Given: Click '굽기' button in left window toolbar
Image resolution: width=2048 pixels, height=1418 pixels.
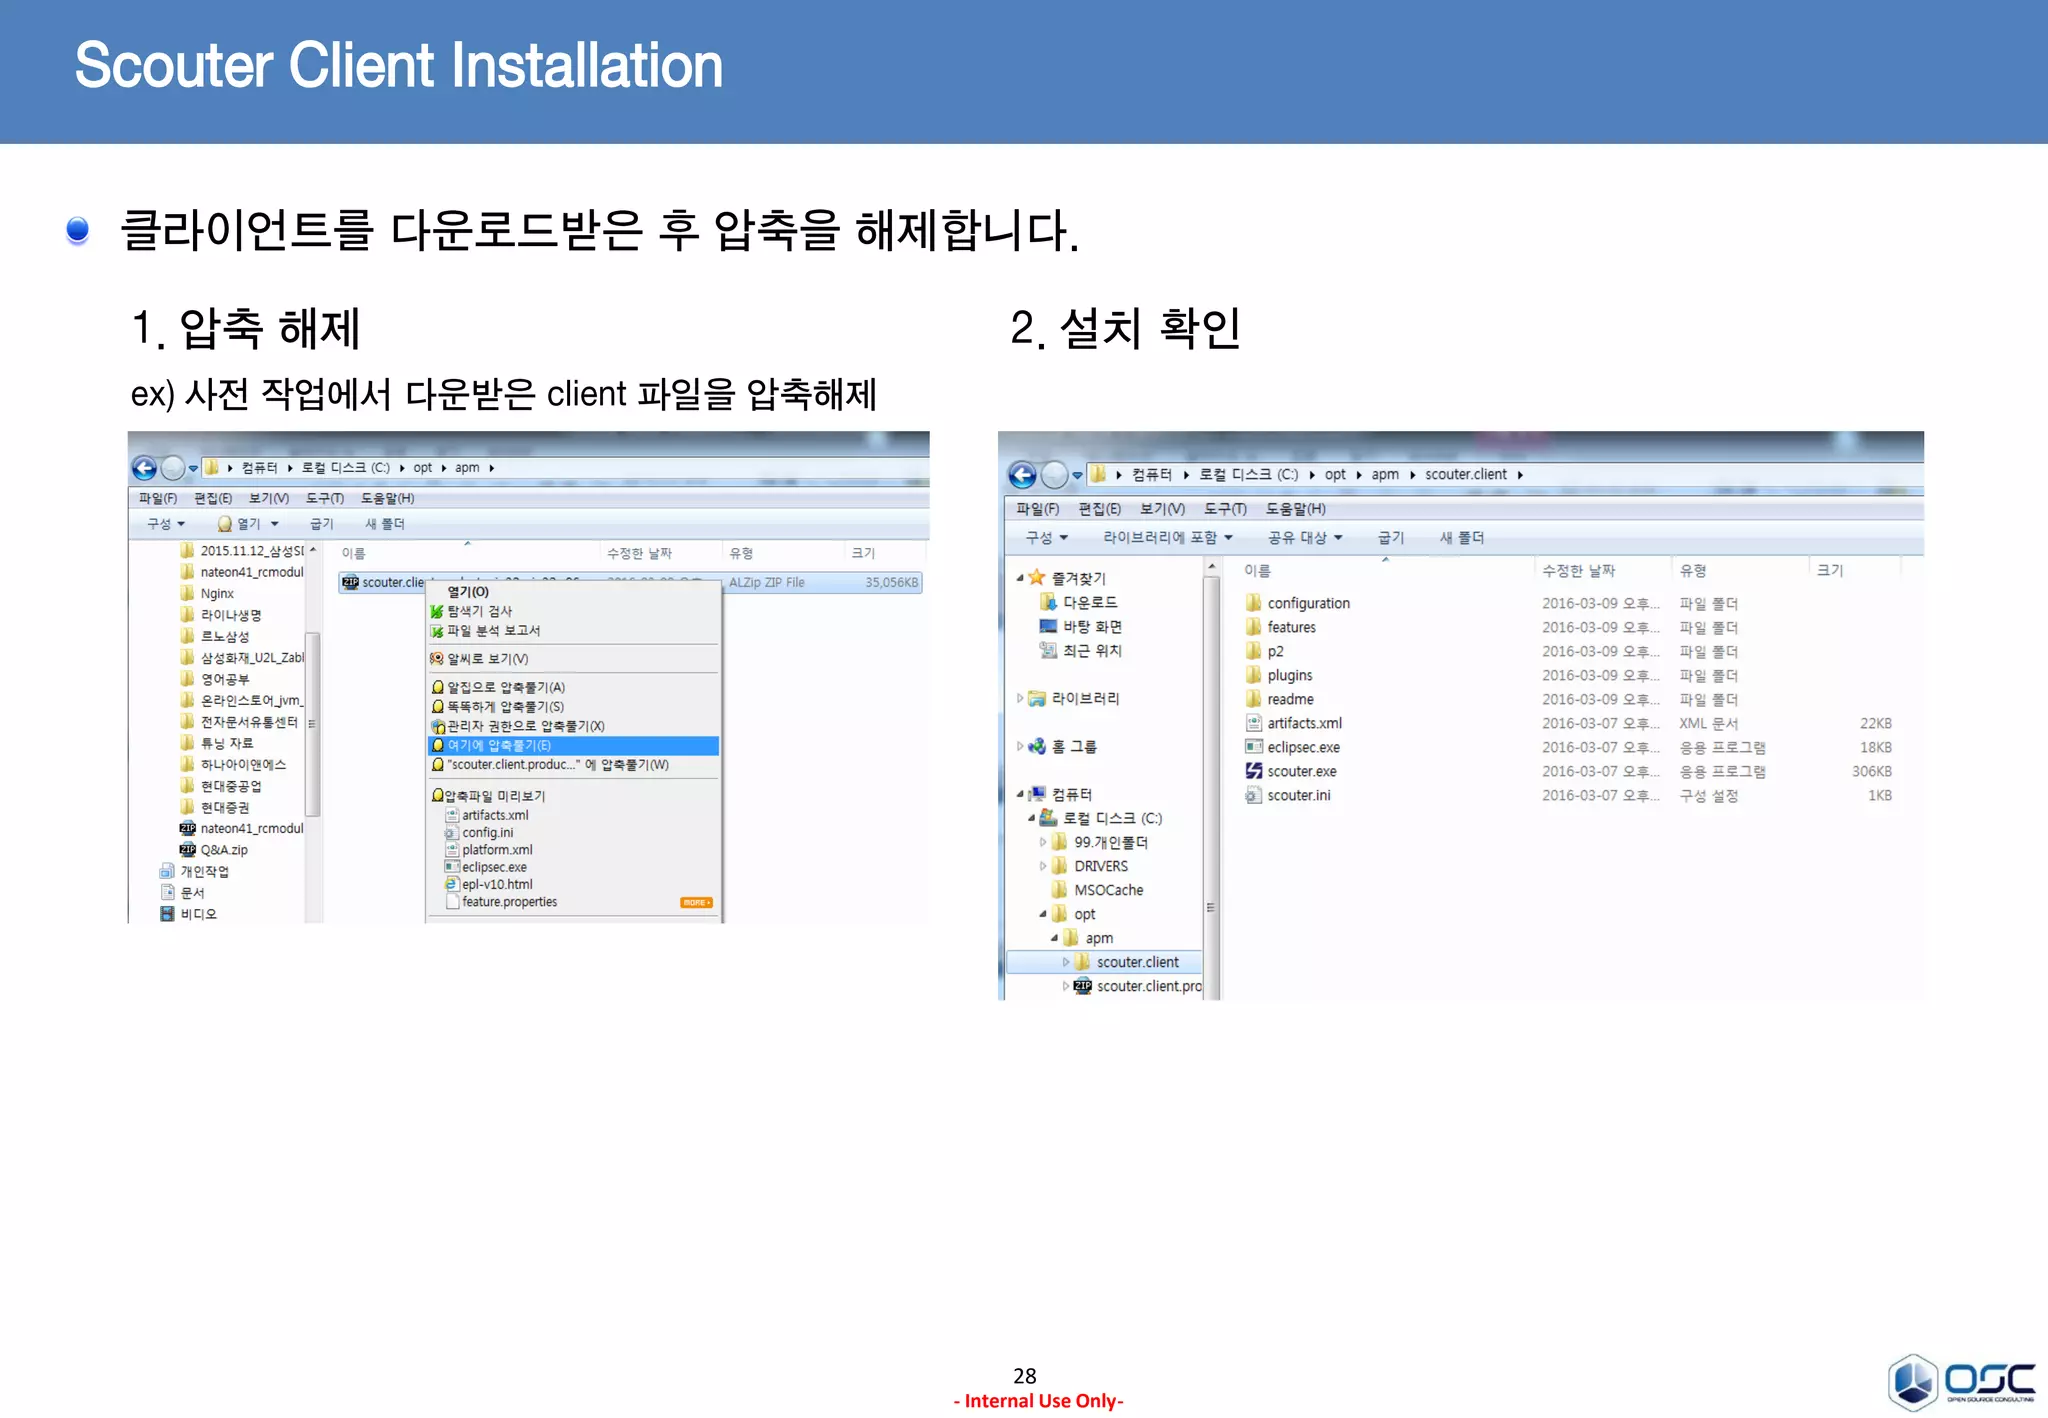Looking at the screenshot, I should tap(321, 524).
